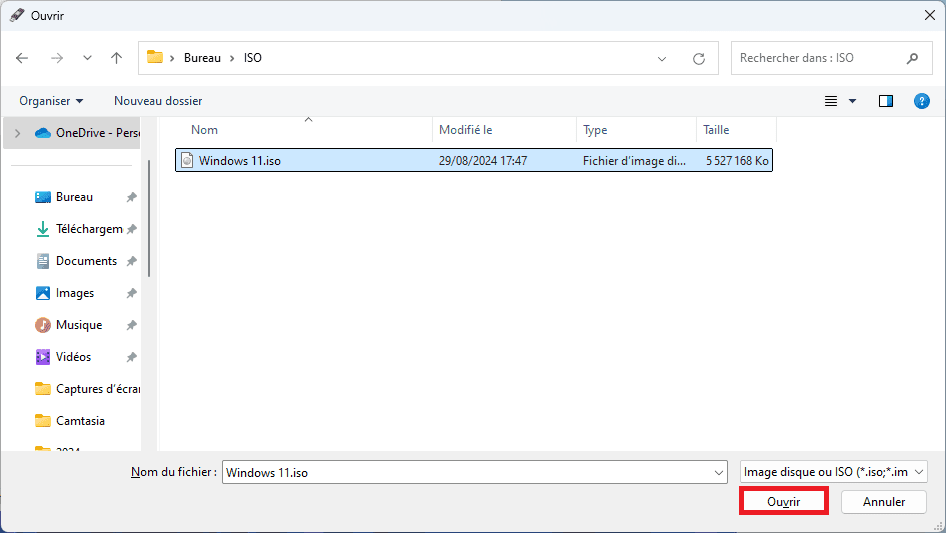Toggle the preview pane
The image size is (946, 533).
tap(886, 101)
